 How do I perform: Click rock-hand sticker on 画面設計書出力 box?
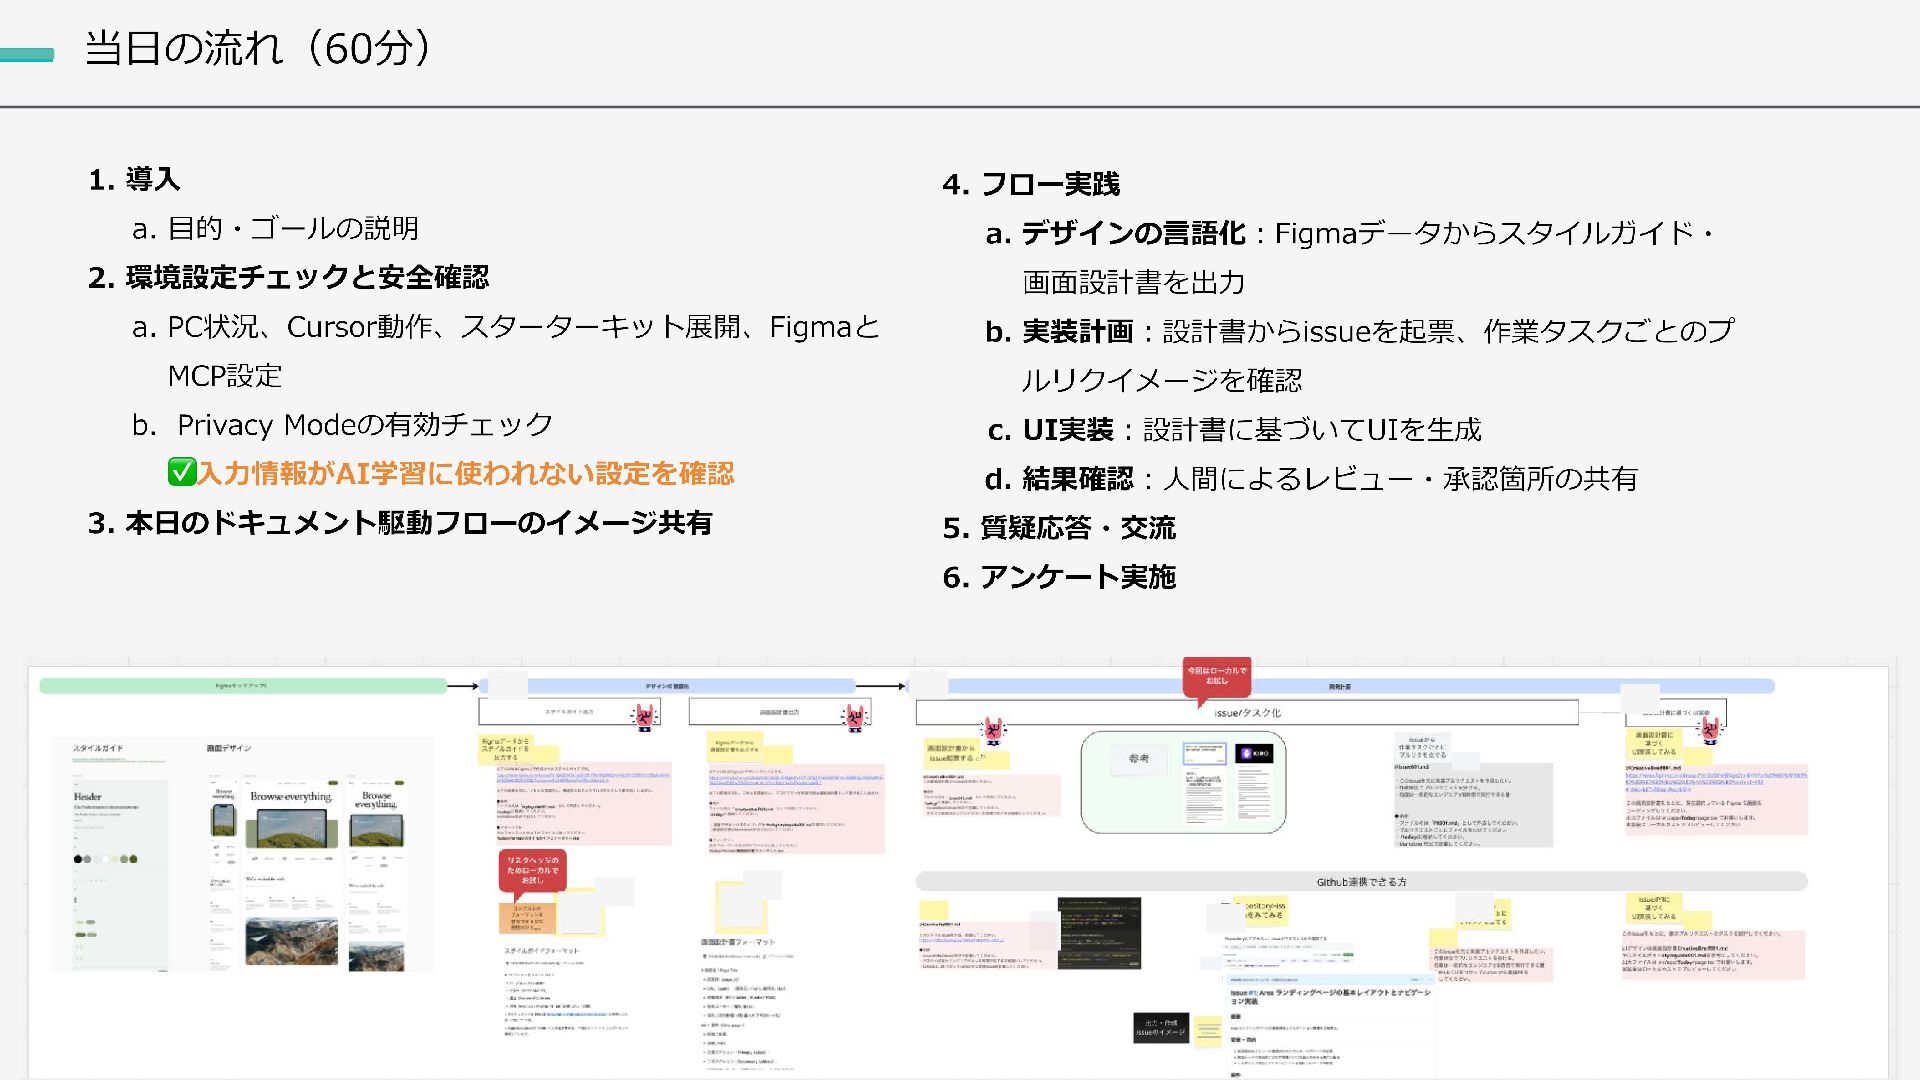pyautogui.click(x=856, y=716)
